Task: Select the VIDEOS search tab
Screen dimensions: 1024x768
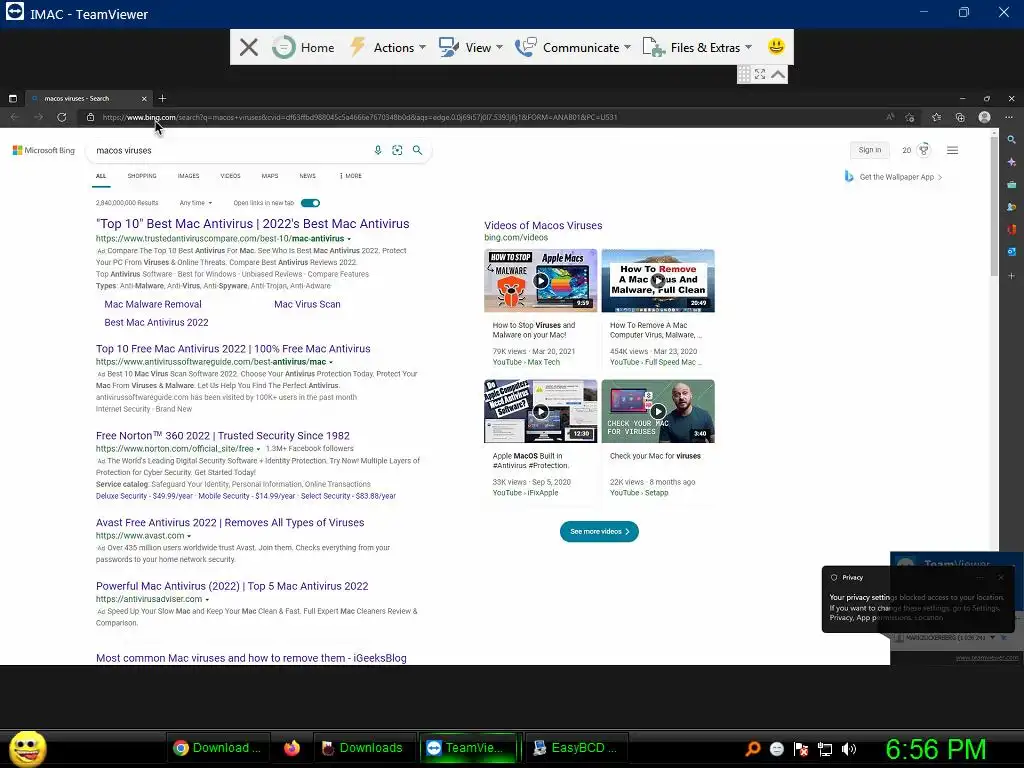Action: coord(230,176)
